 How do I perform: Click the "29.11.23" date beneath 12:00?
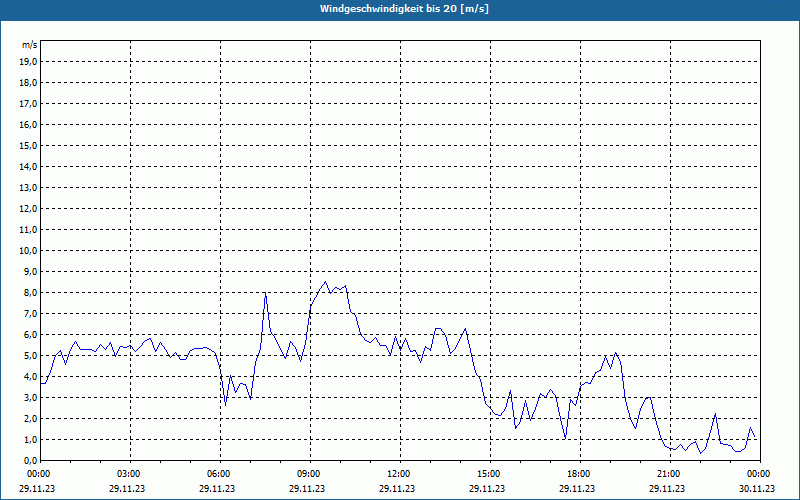pyautogui.click(x=397, y=488)
